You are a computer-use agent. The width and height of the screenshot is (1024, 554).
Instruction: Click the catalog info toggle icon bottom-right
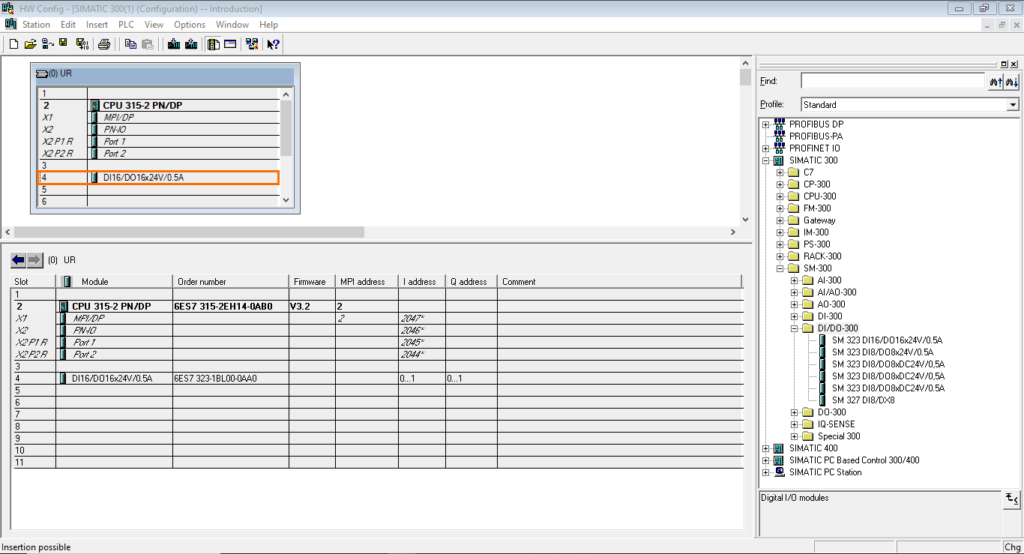pos(1011,499)
